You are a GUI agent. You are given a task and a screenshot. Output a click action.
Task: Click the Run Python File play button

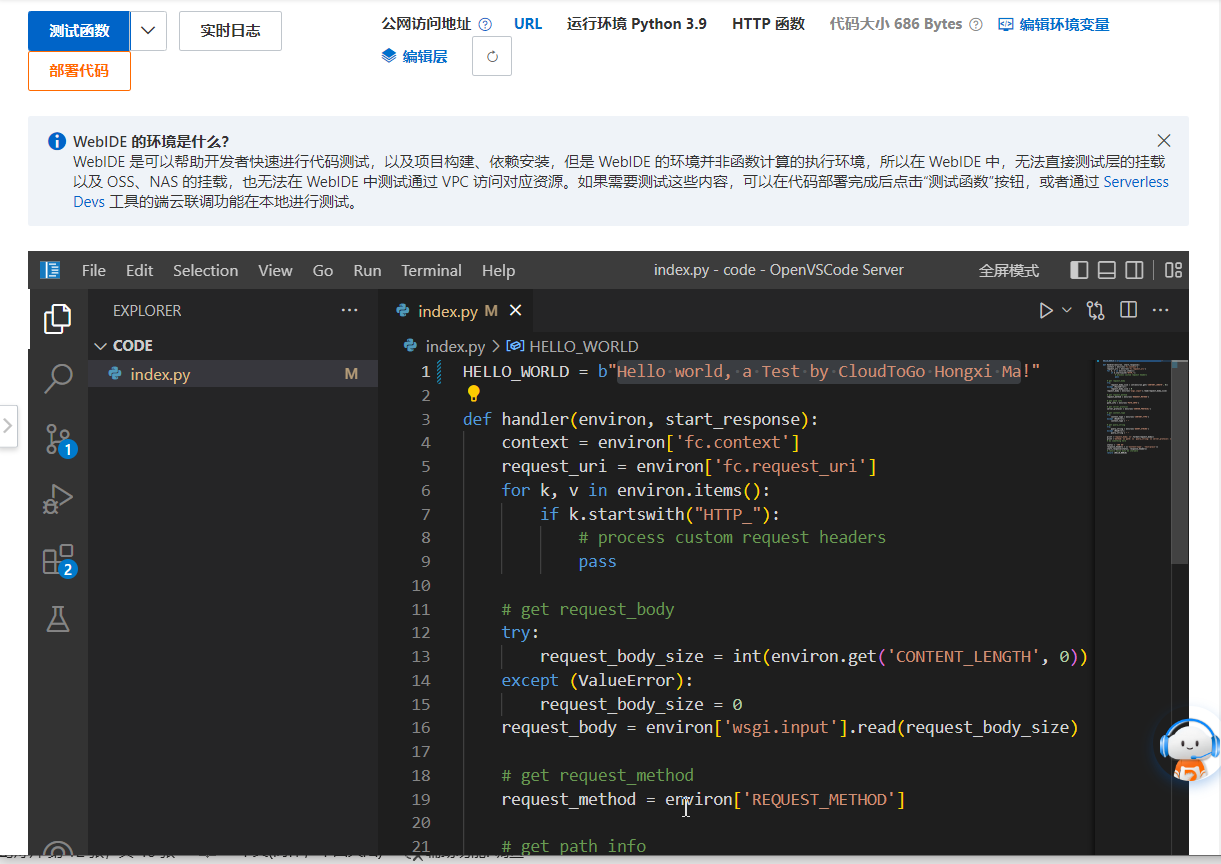1046,311
